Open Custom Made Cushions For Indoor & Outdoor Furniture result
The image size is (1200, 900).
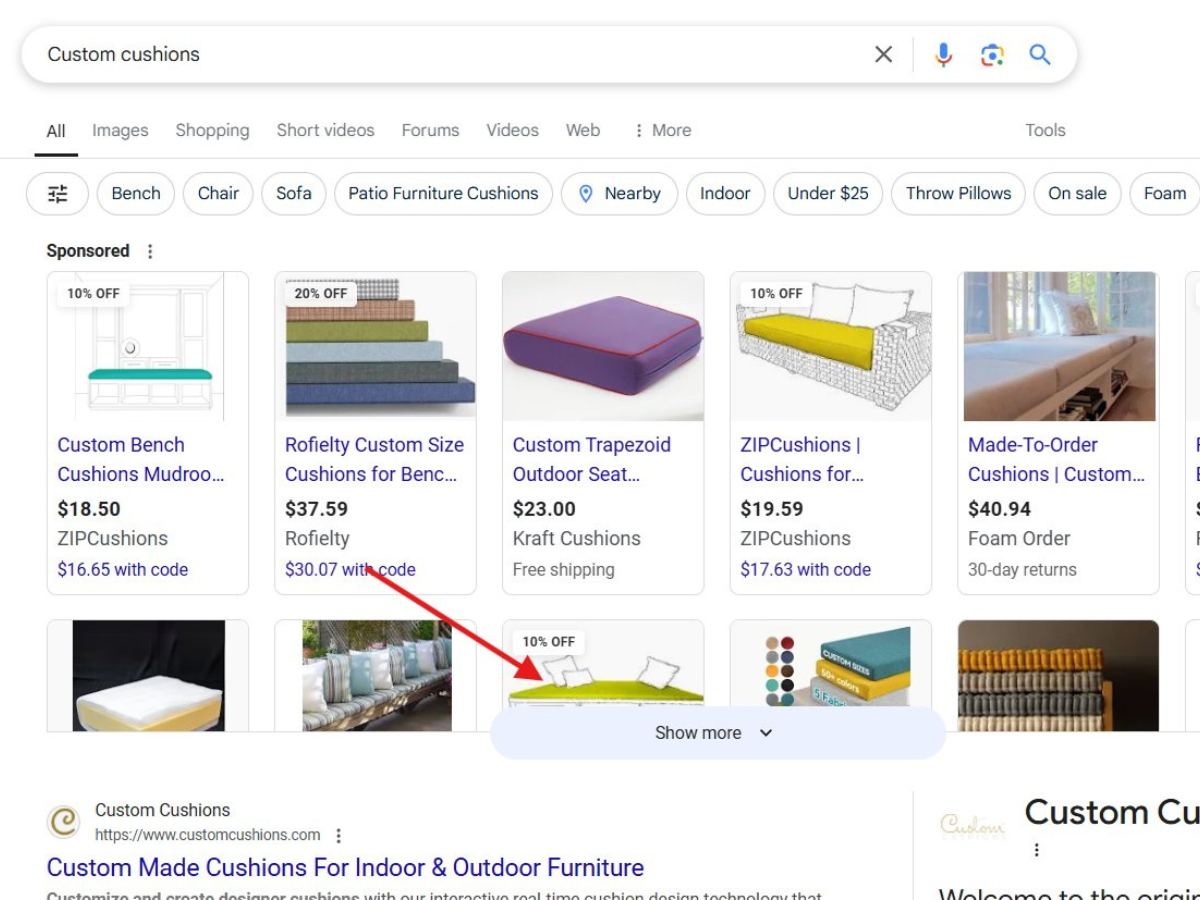coord(345,867)
